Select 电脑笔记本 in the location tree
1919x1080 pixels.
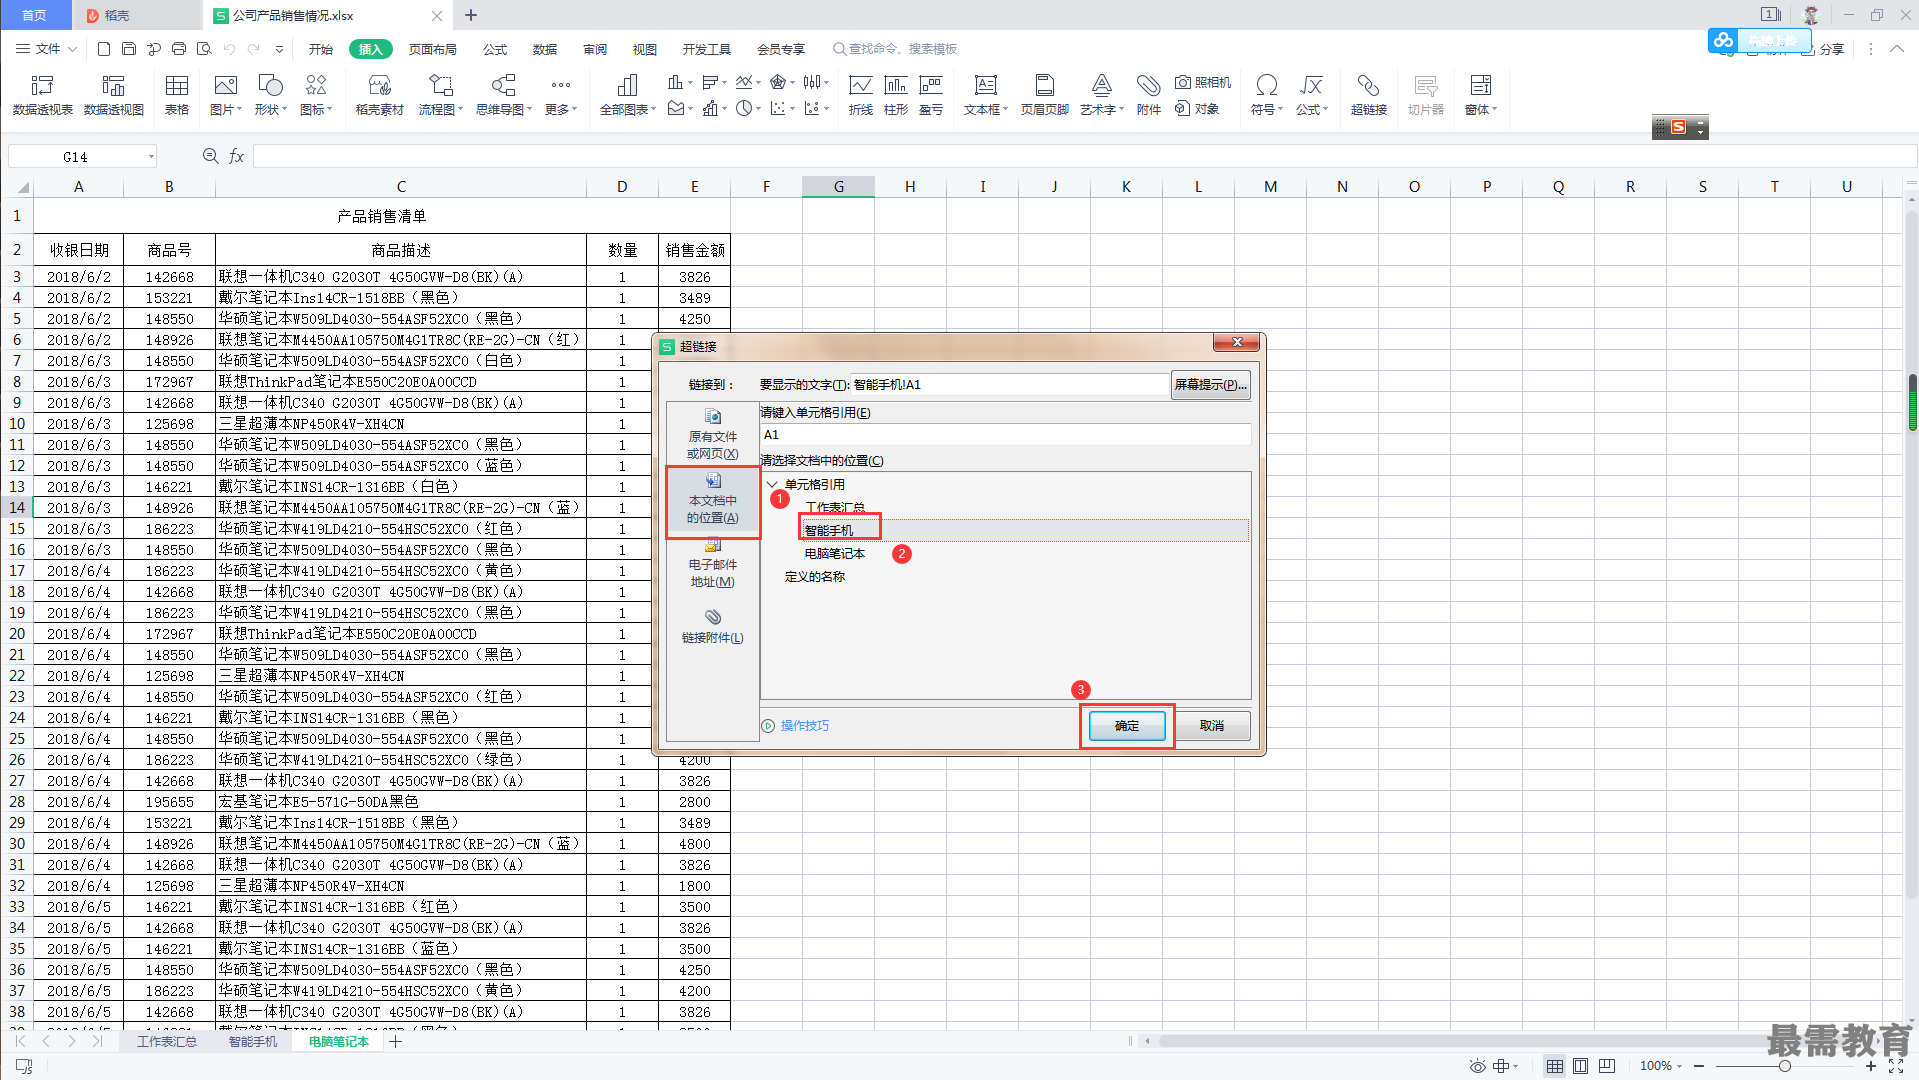[835, 553]
